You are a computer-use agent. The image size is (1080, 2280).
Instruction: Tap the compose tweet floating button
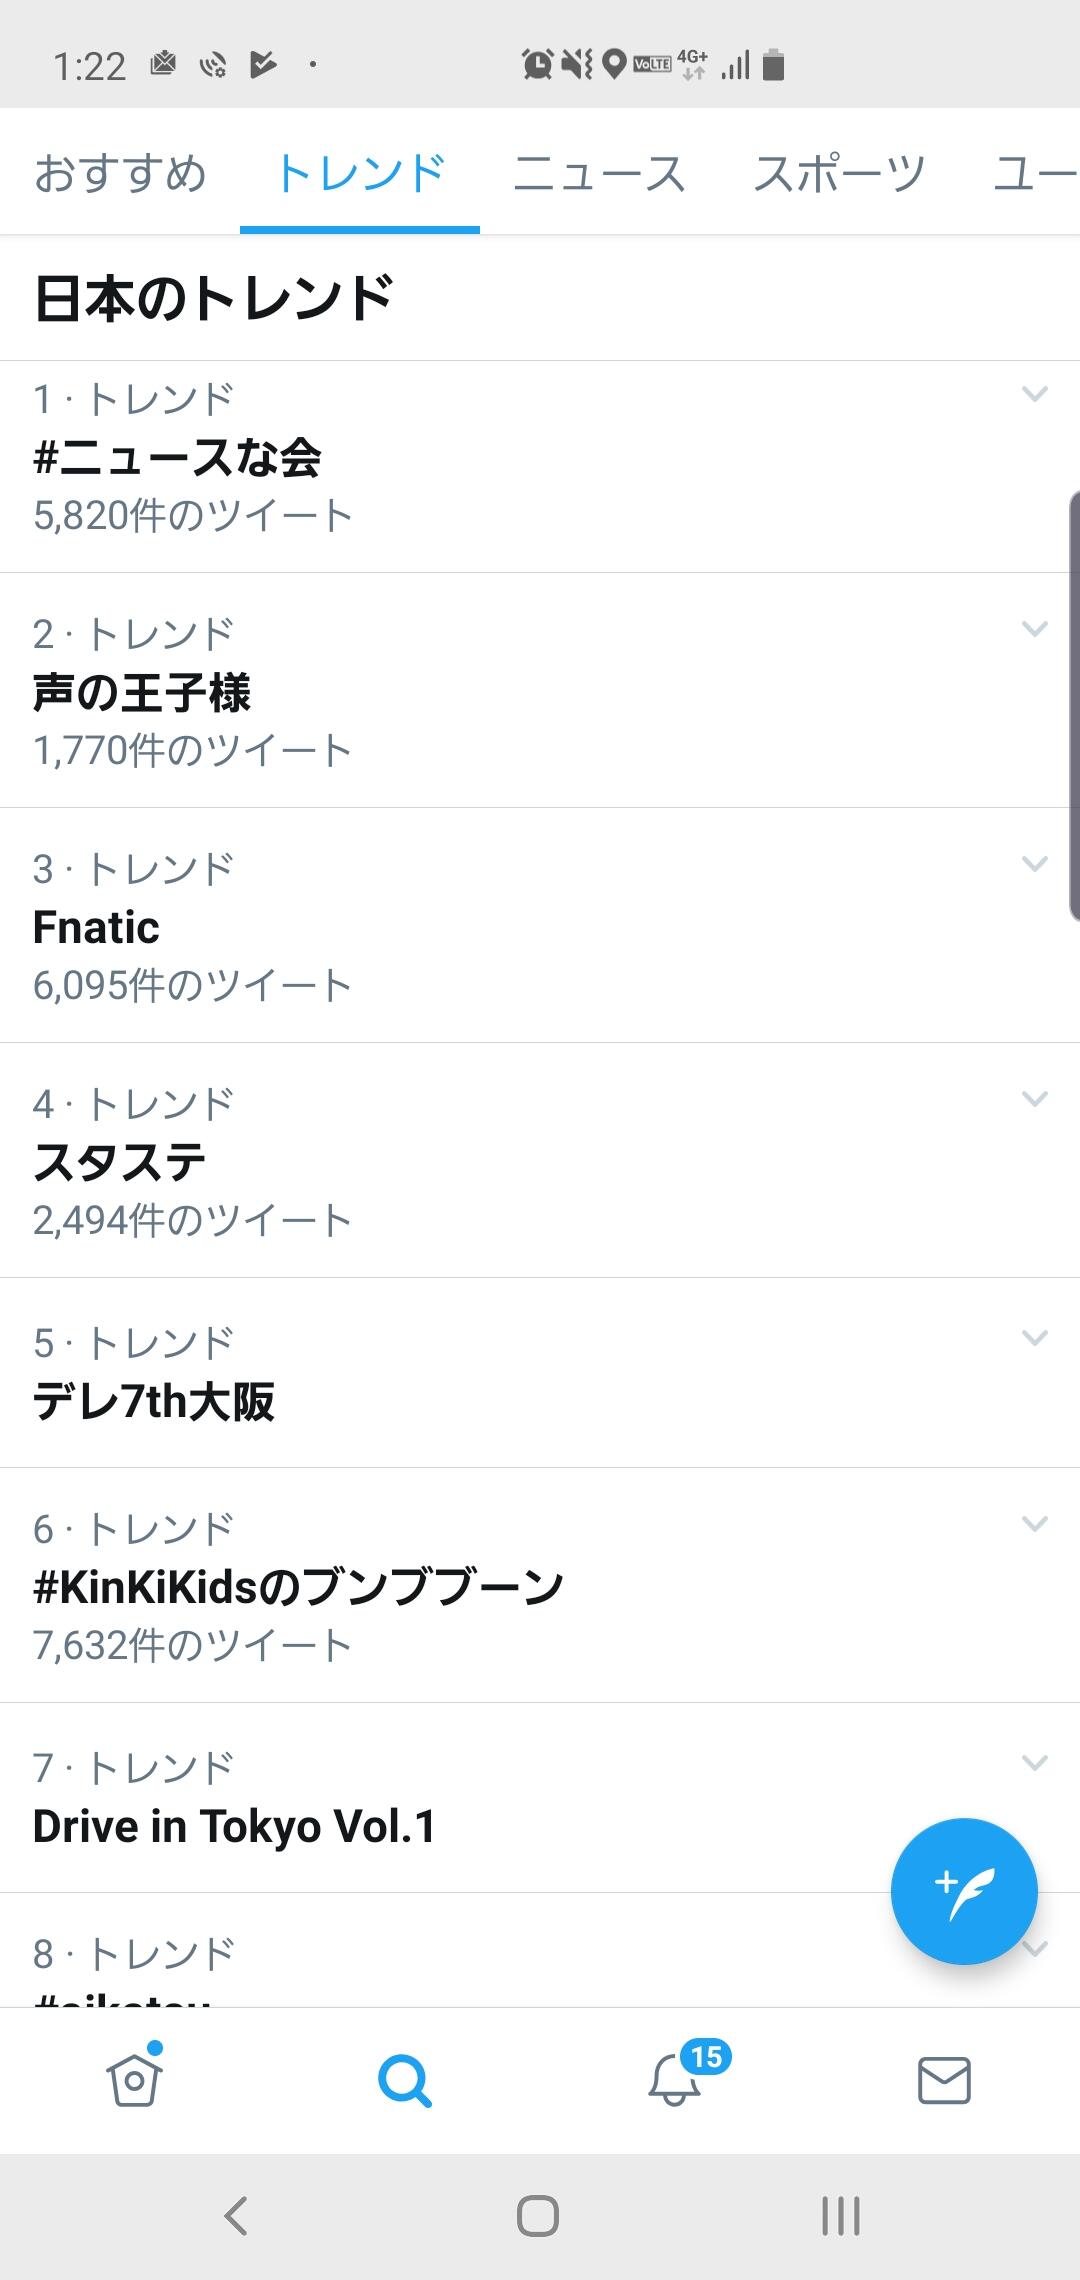[x=964, y=1891]
